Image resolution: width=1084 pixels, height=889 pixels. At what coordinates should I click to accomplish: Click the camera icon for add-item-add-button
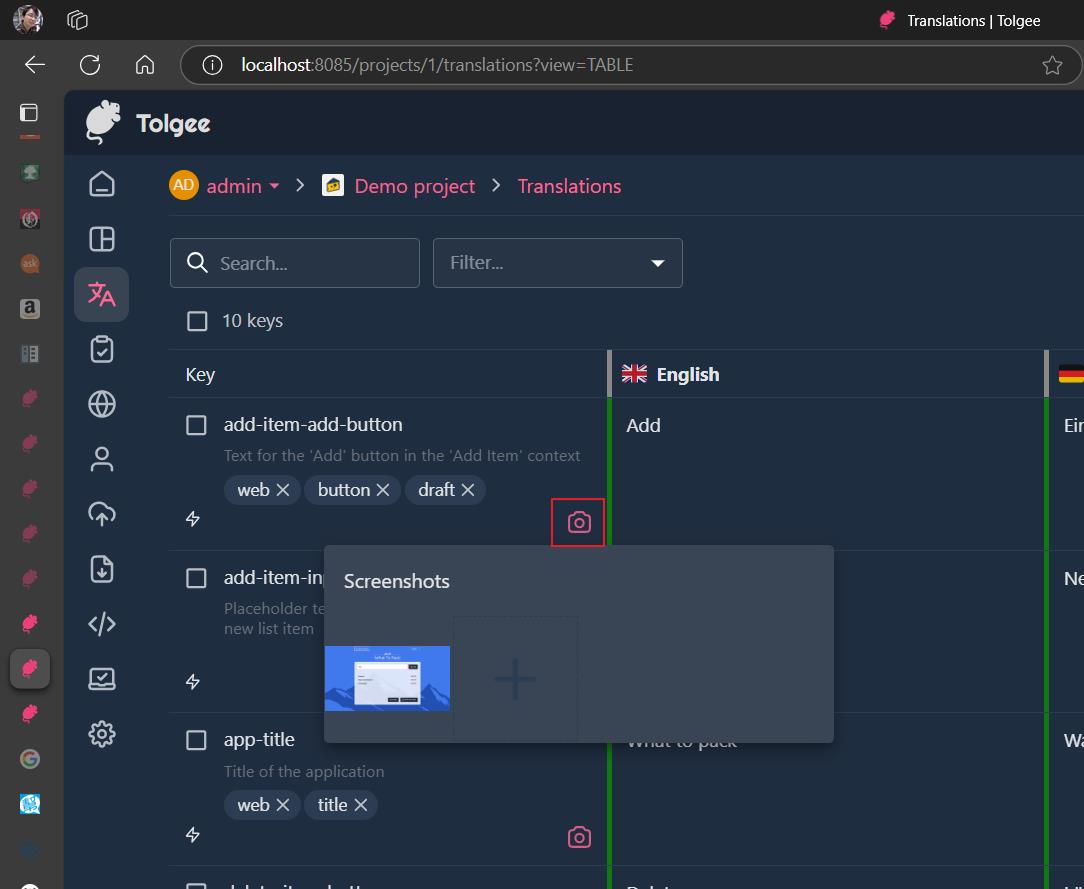579,523
